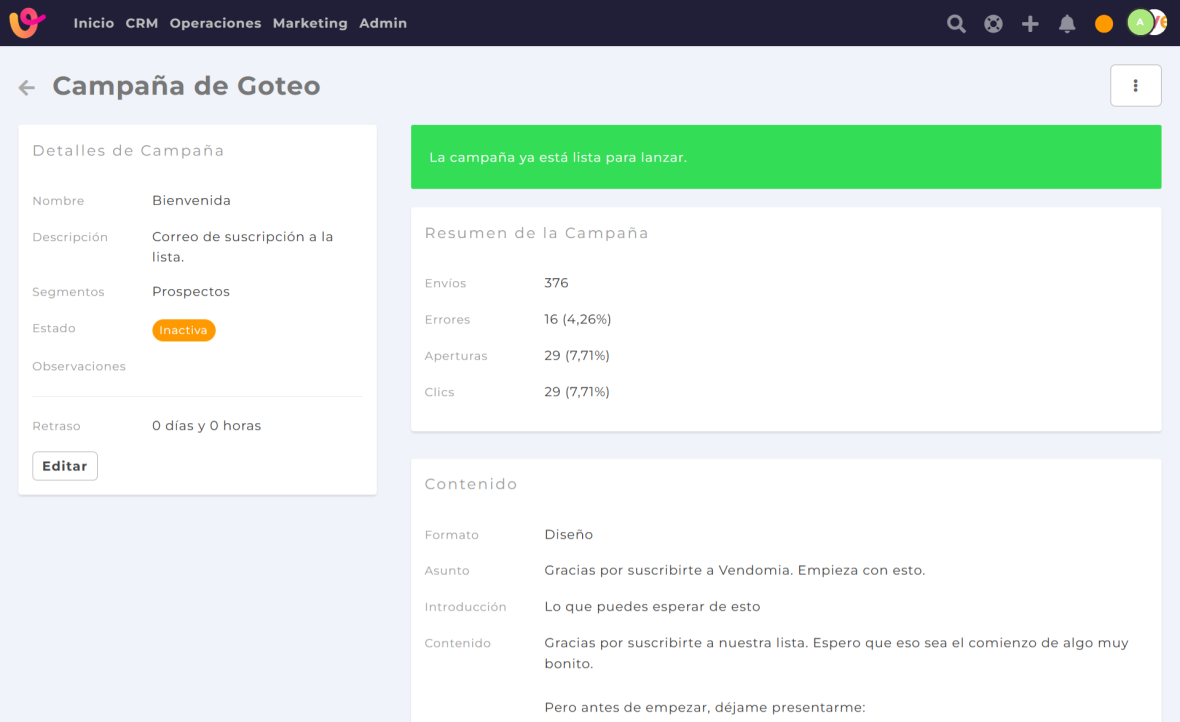Click the Inactiva status badge
Viewport: 1180px width, 722px height.
[183, 330]
